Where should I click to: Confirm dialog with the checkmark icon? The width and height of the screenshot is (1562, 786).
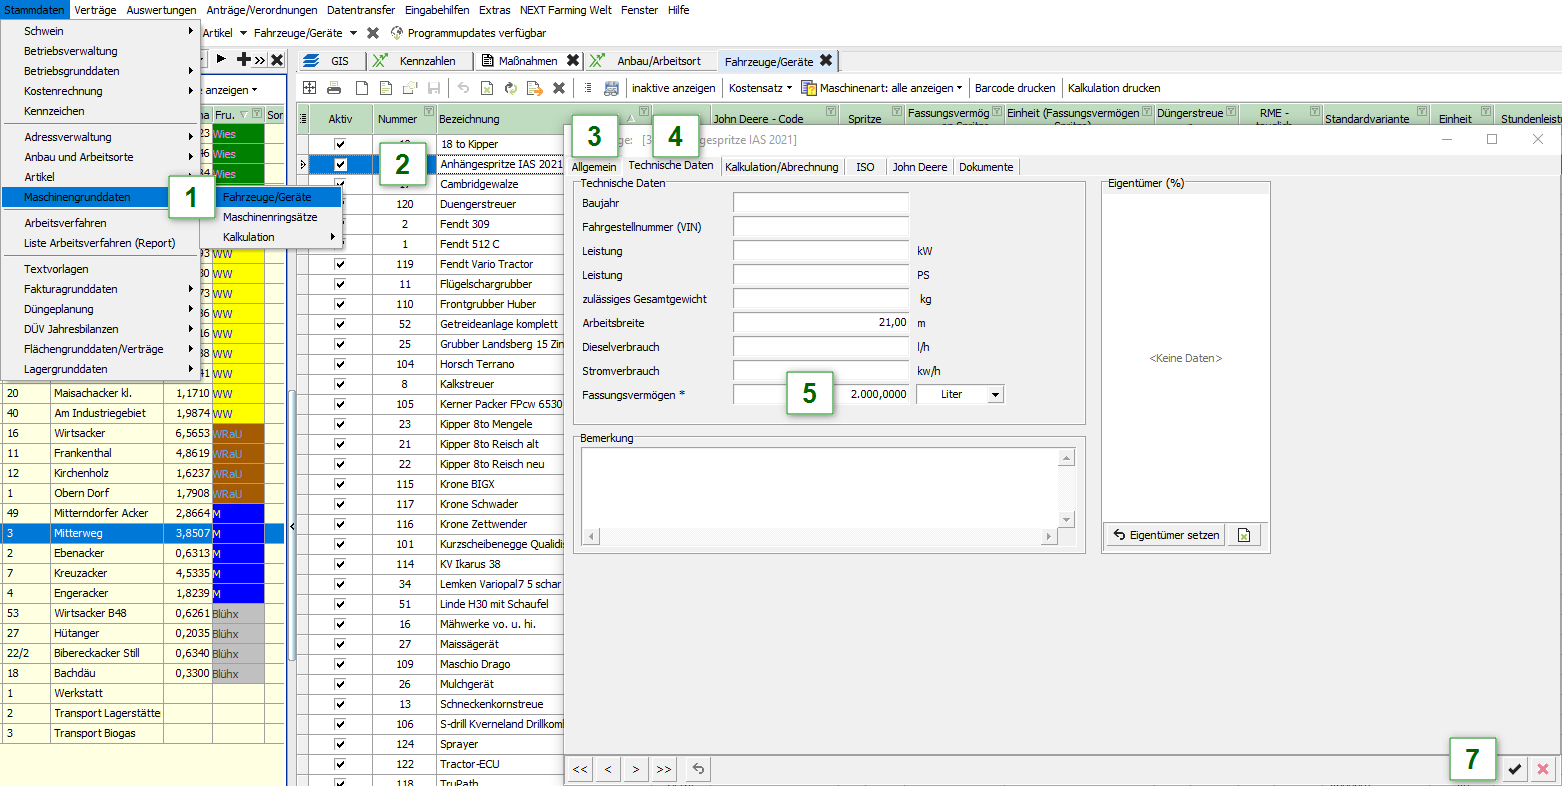tap(1515, 769)
